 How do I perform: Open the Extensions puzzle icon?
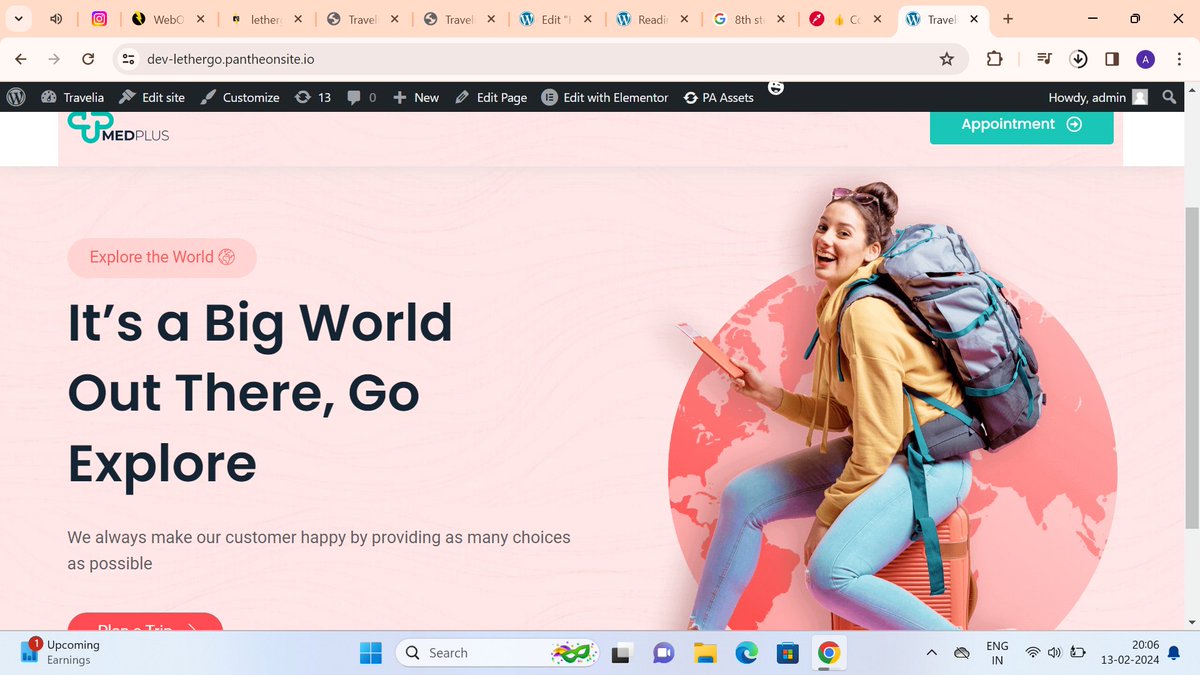pos(994,59)
